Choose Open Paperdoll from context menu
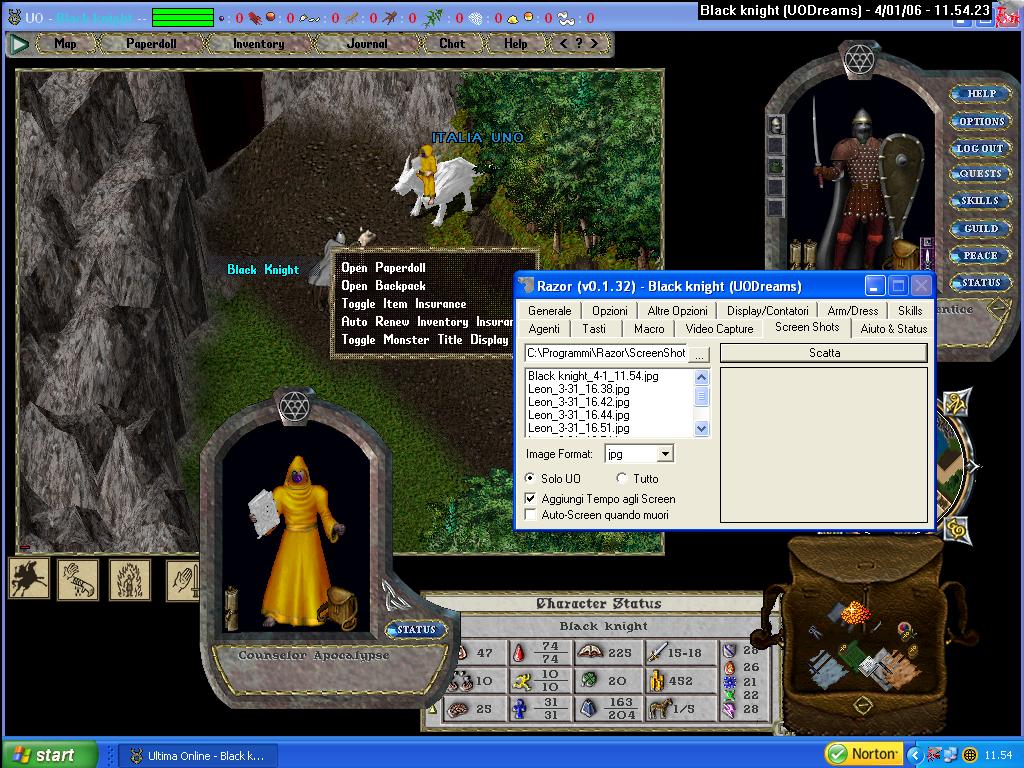 point(383,268)
